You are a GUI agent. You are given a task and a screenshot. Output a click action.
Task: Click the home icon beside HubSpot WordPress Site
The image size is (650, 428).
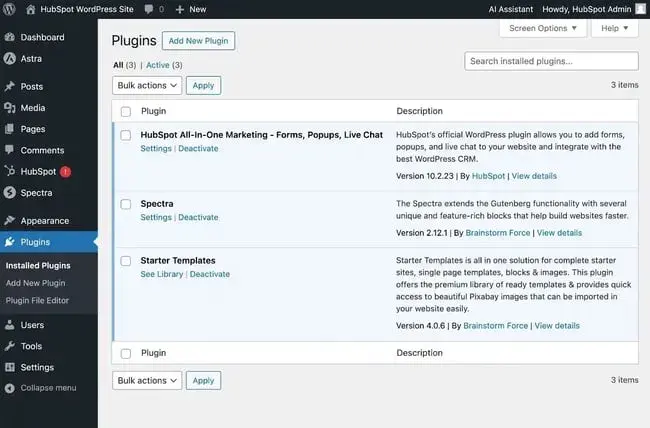(x=31, y=9)
